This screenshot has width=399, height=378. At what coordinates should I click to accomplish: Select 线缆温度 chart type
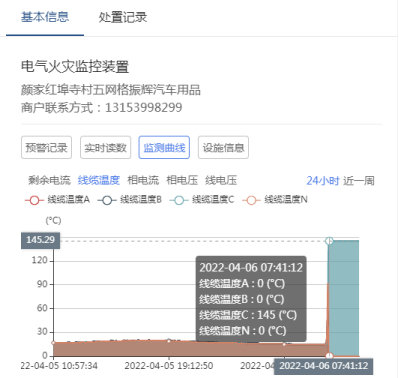click(x=99, y=180)
